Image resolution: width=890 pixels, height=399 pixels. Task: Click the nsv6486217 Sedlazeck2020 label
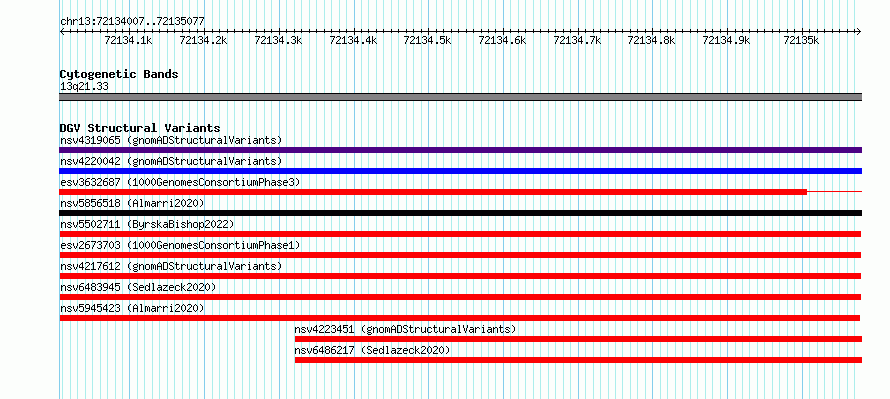372,350
